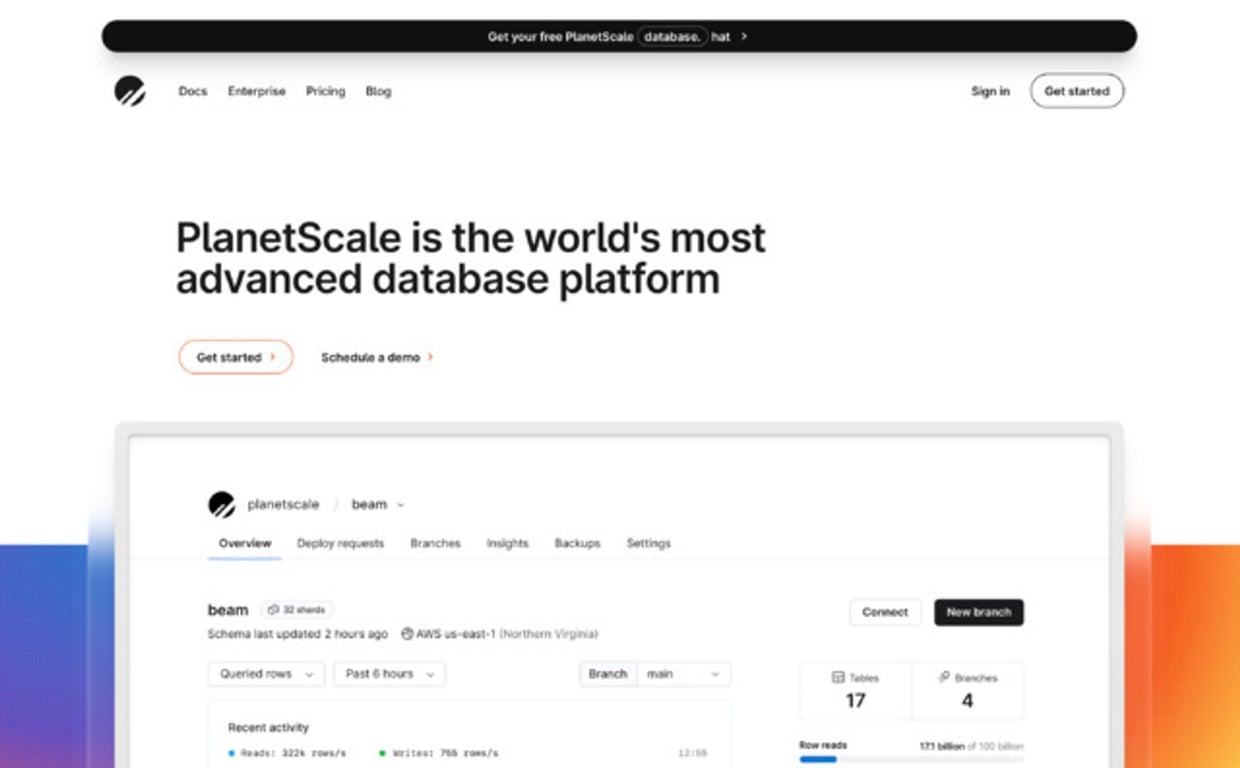Screen dimensions: 1240x768
Task: Click 'AWS us-east-1 (Northern Virginia)' text
Action: tap(508, 634)
